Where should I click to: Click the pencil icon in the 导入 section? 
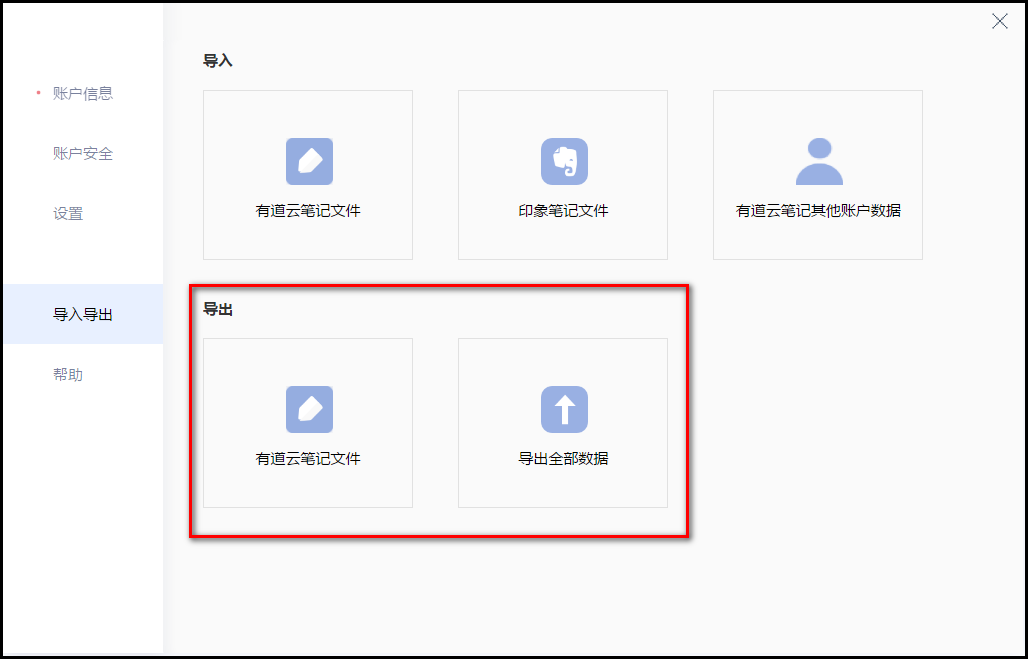coord(309,161)
